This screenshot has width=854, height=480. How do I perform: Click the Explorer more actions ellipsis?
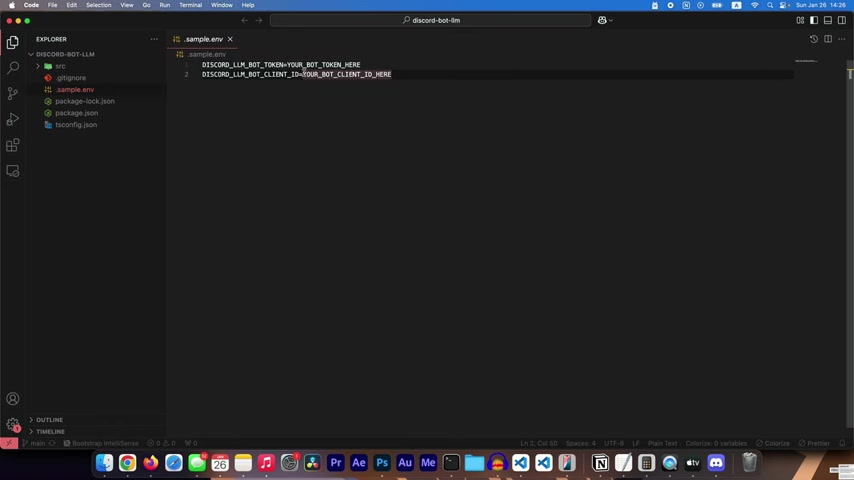154,39
